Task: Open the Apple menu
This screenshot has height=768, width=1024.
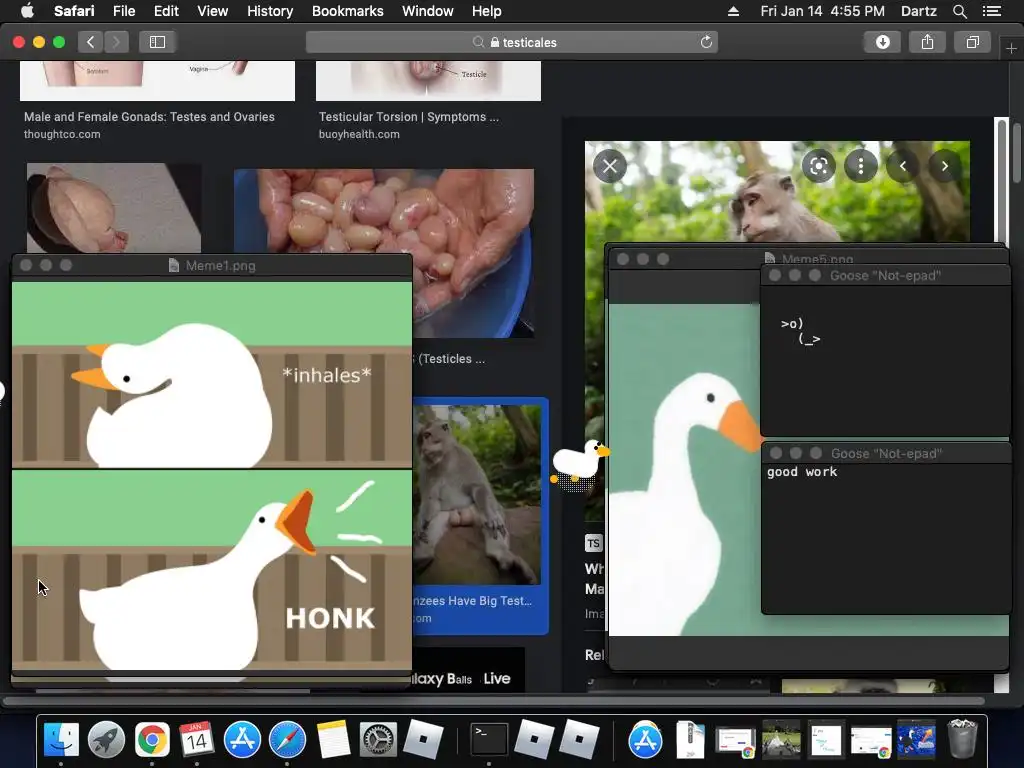Action: 27,11
